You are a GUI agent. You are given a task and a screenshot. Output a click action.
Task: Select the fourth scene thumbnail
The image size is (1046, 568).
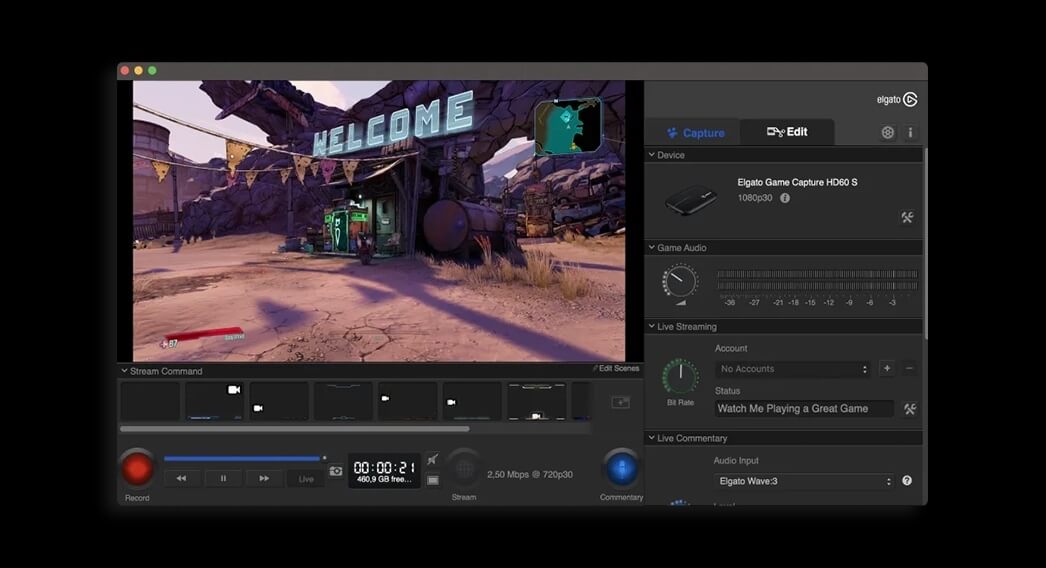343,401
